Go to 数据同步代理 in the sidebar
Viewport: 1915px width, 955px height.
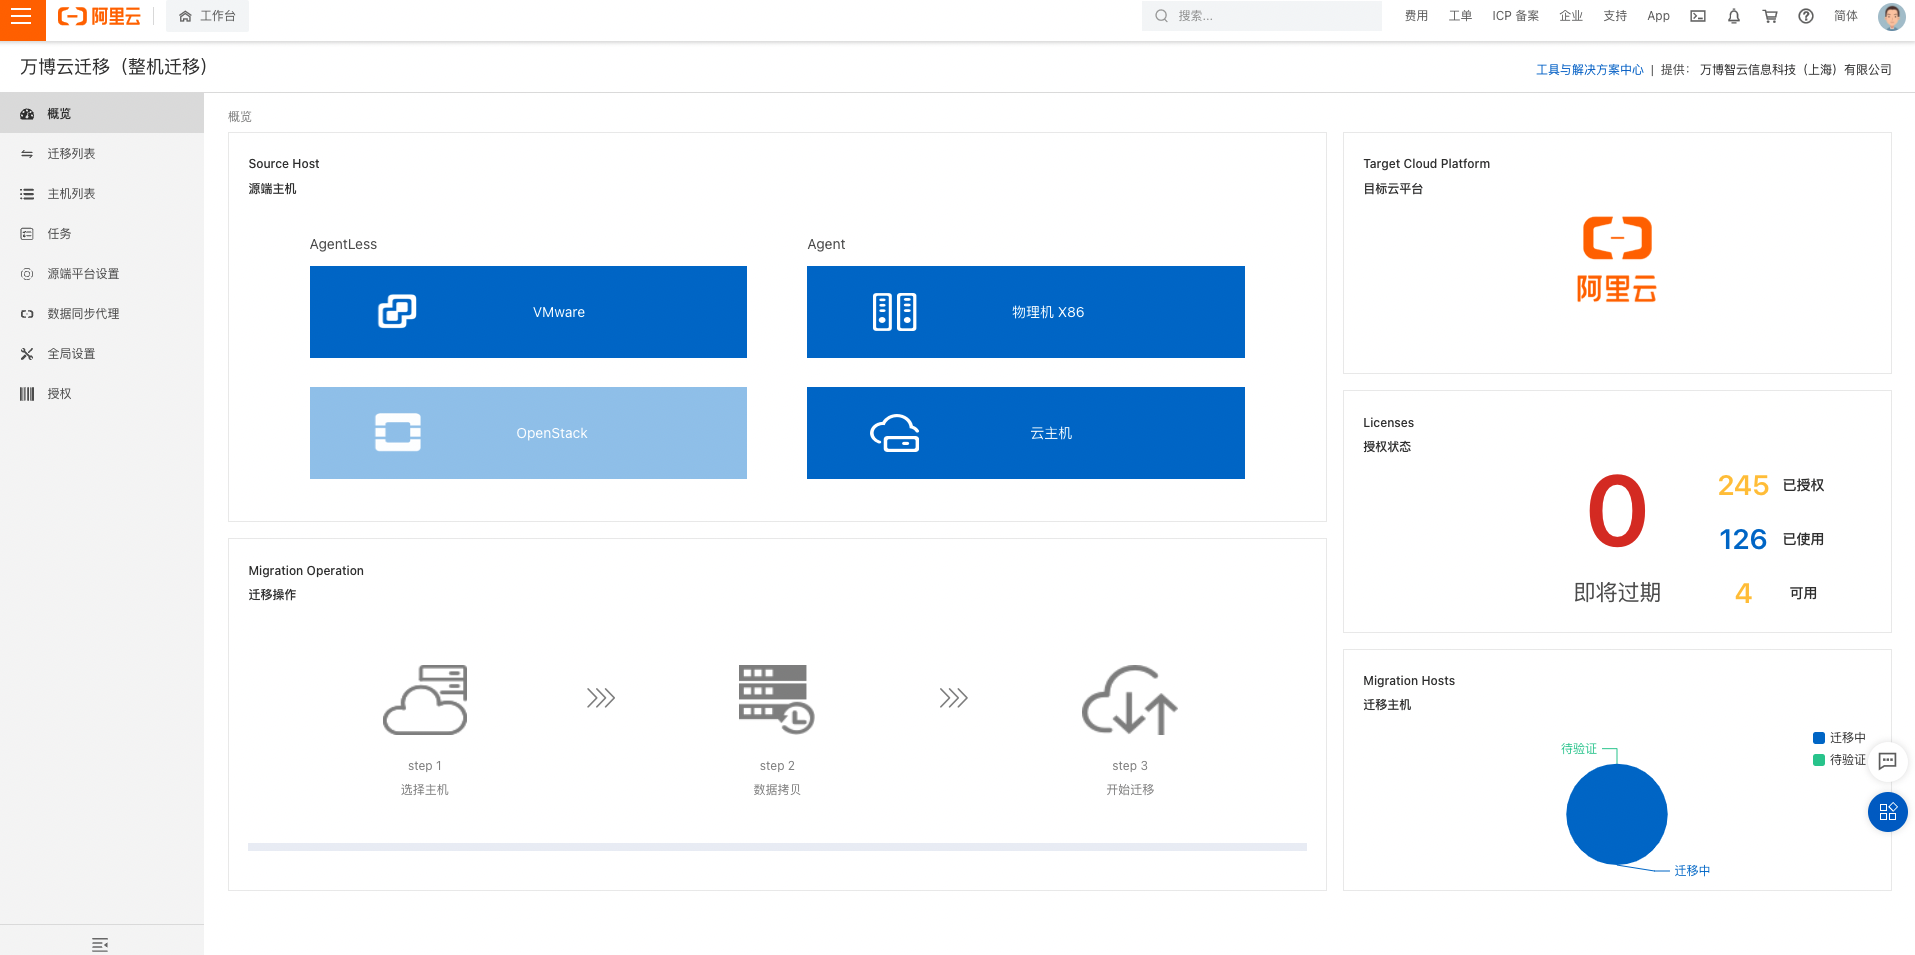tap(102, 314)
